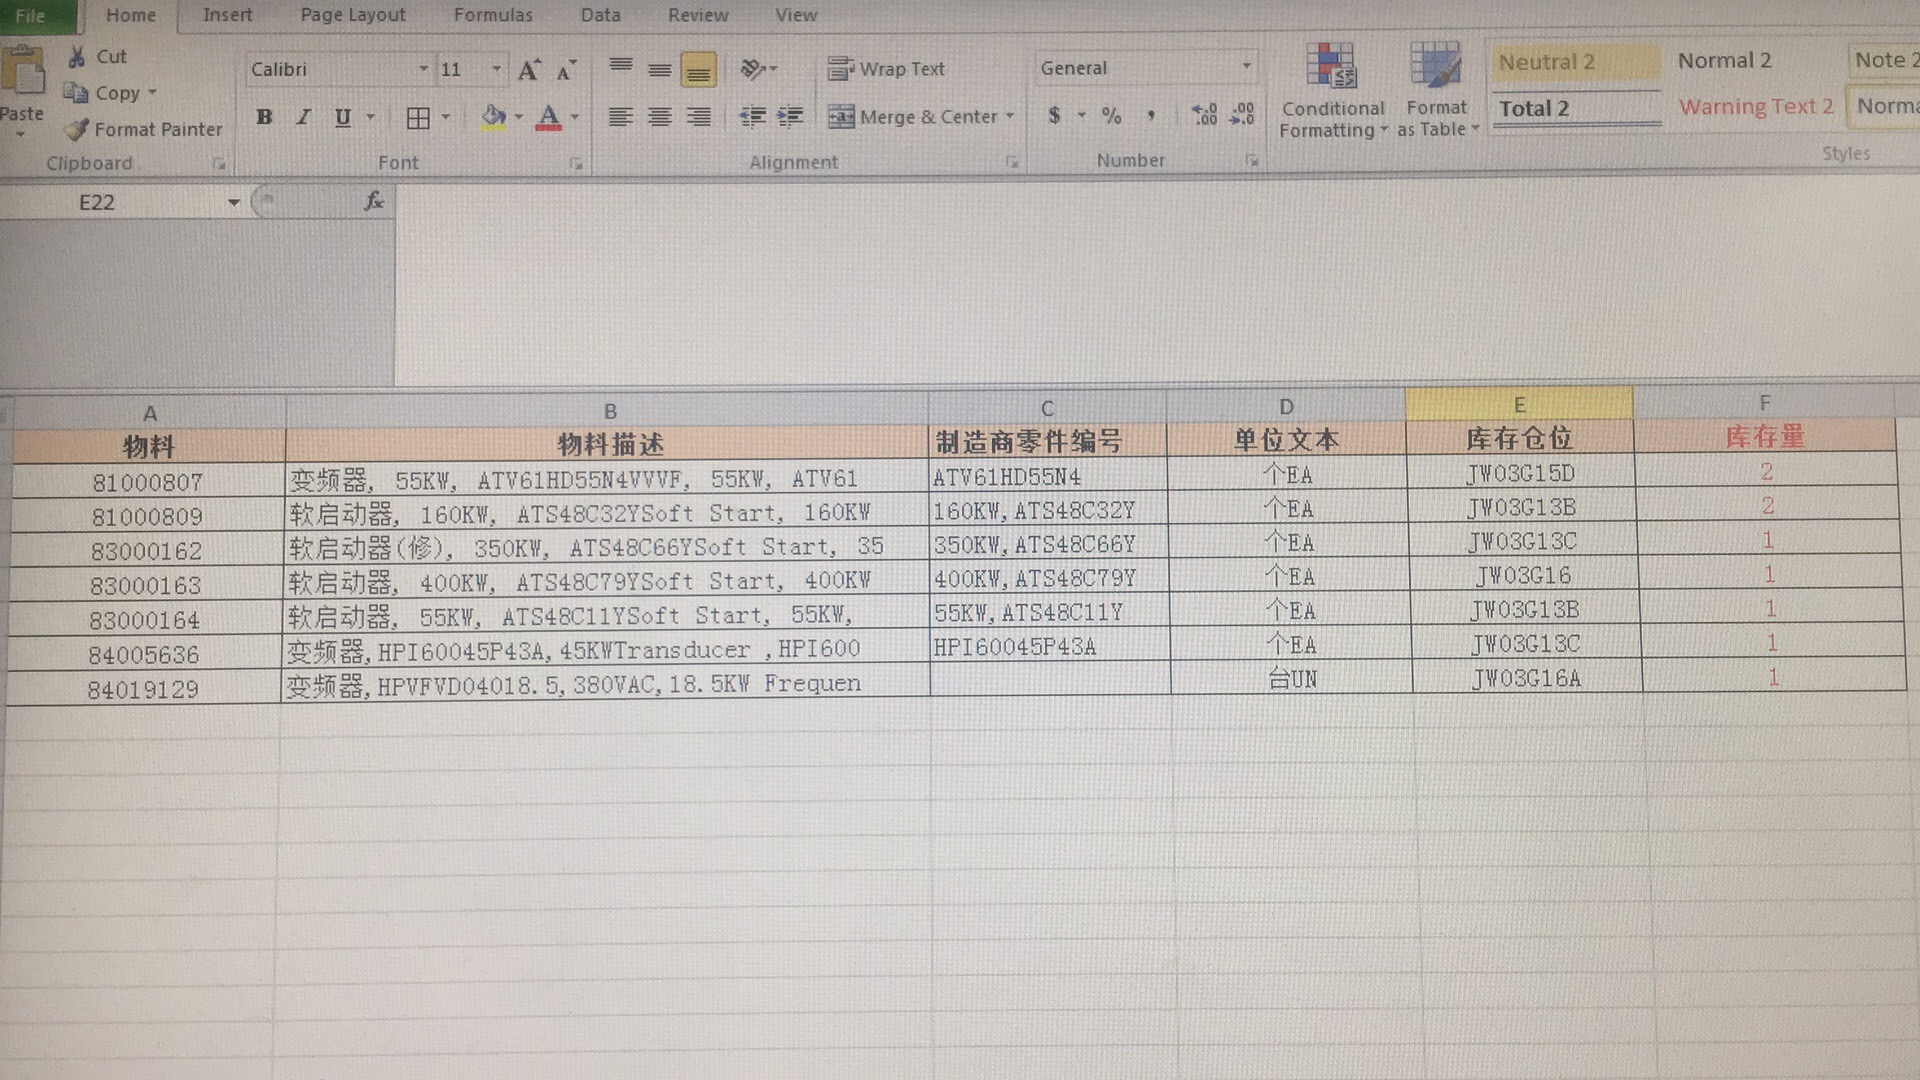Switch to the Formulas tab
This screenshot has width=1920, height=1080.
tap(493, 15)
